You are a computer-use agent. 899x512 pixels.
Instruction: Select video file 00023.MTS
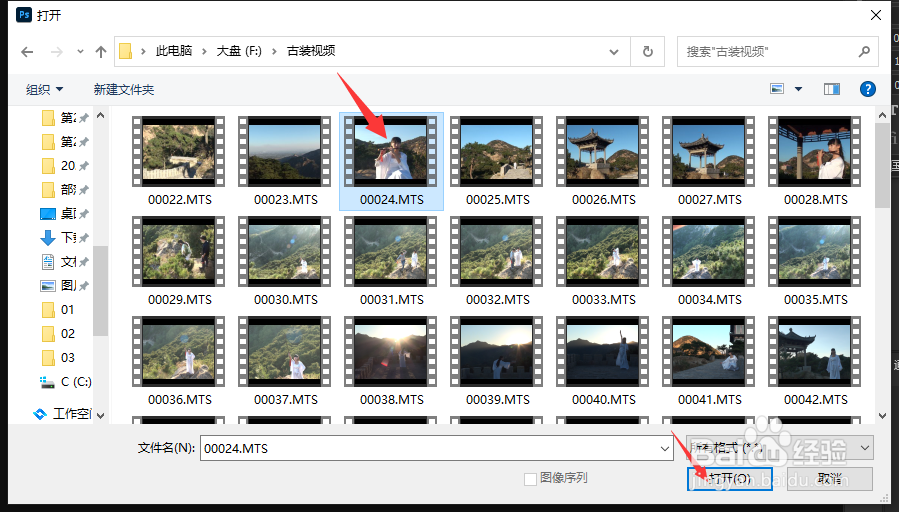pos(286,162)
